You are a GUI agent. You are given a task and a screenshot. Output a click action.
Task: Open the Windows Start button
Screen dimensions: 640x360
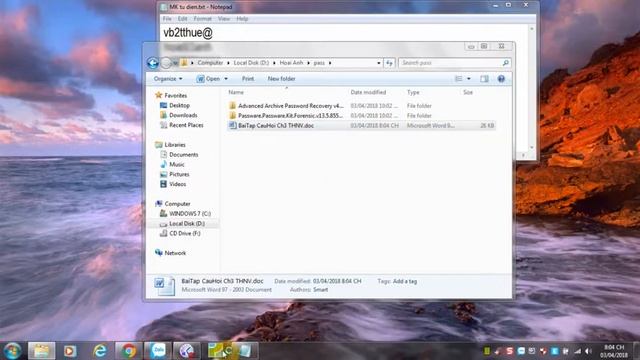coord(12,351)
